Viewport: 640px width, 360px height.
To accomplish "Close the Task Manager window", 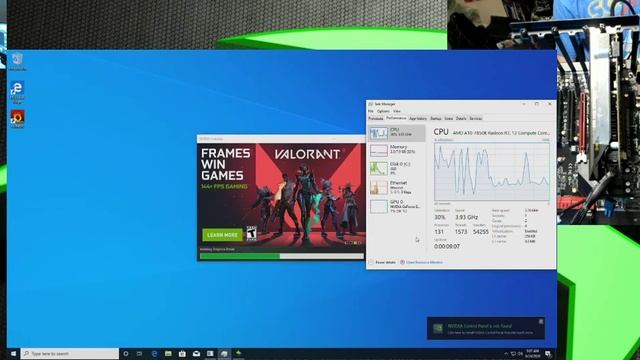I will [550, 104].
